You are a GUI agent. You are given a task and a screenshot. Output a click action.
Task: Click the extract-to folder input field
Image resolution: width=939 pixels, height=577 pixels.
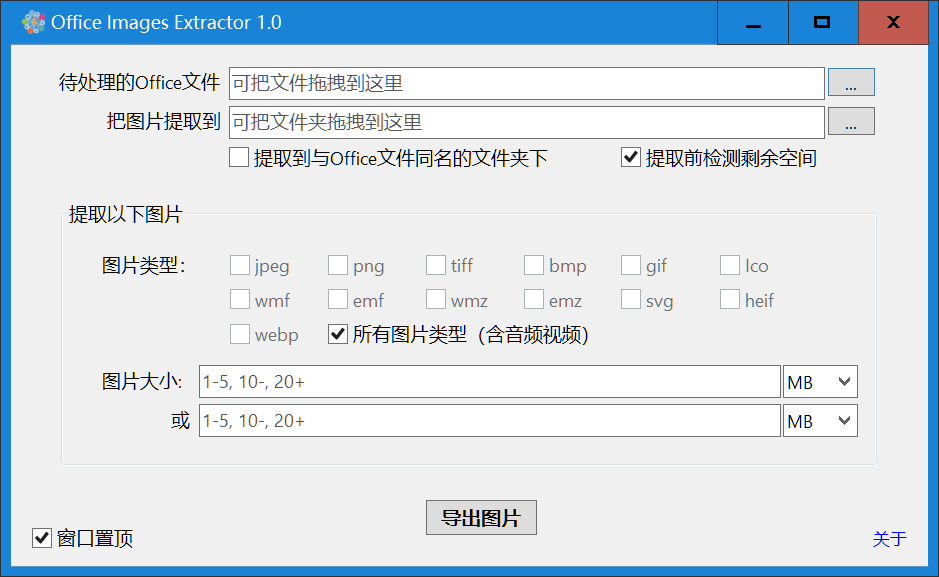[526, 122]
